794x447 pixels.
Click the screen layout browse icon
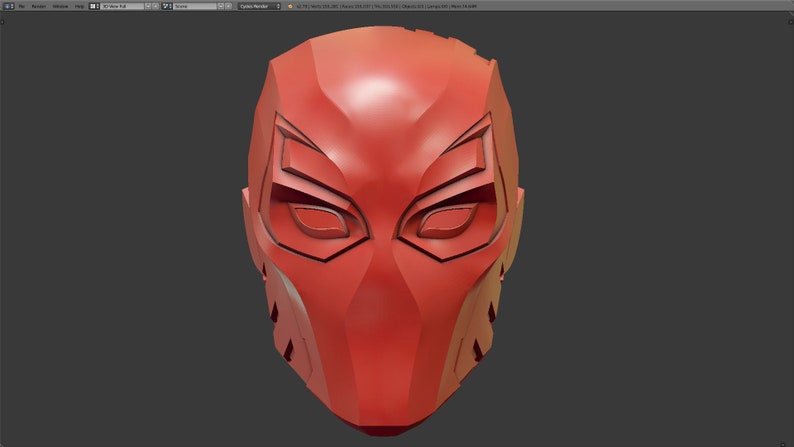94,6
